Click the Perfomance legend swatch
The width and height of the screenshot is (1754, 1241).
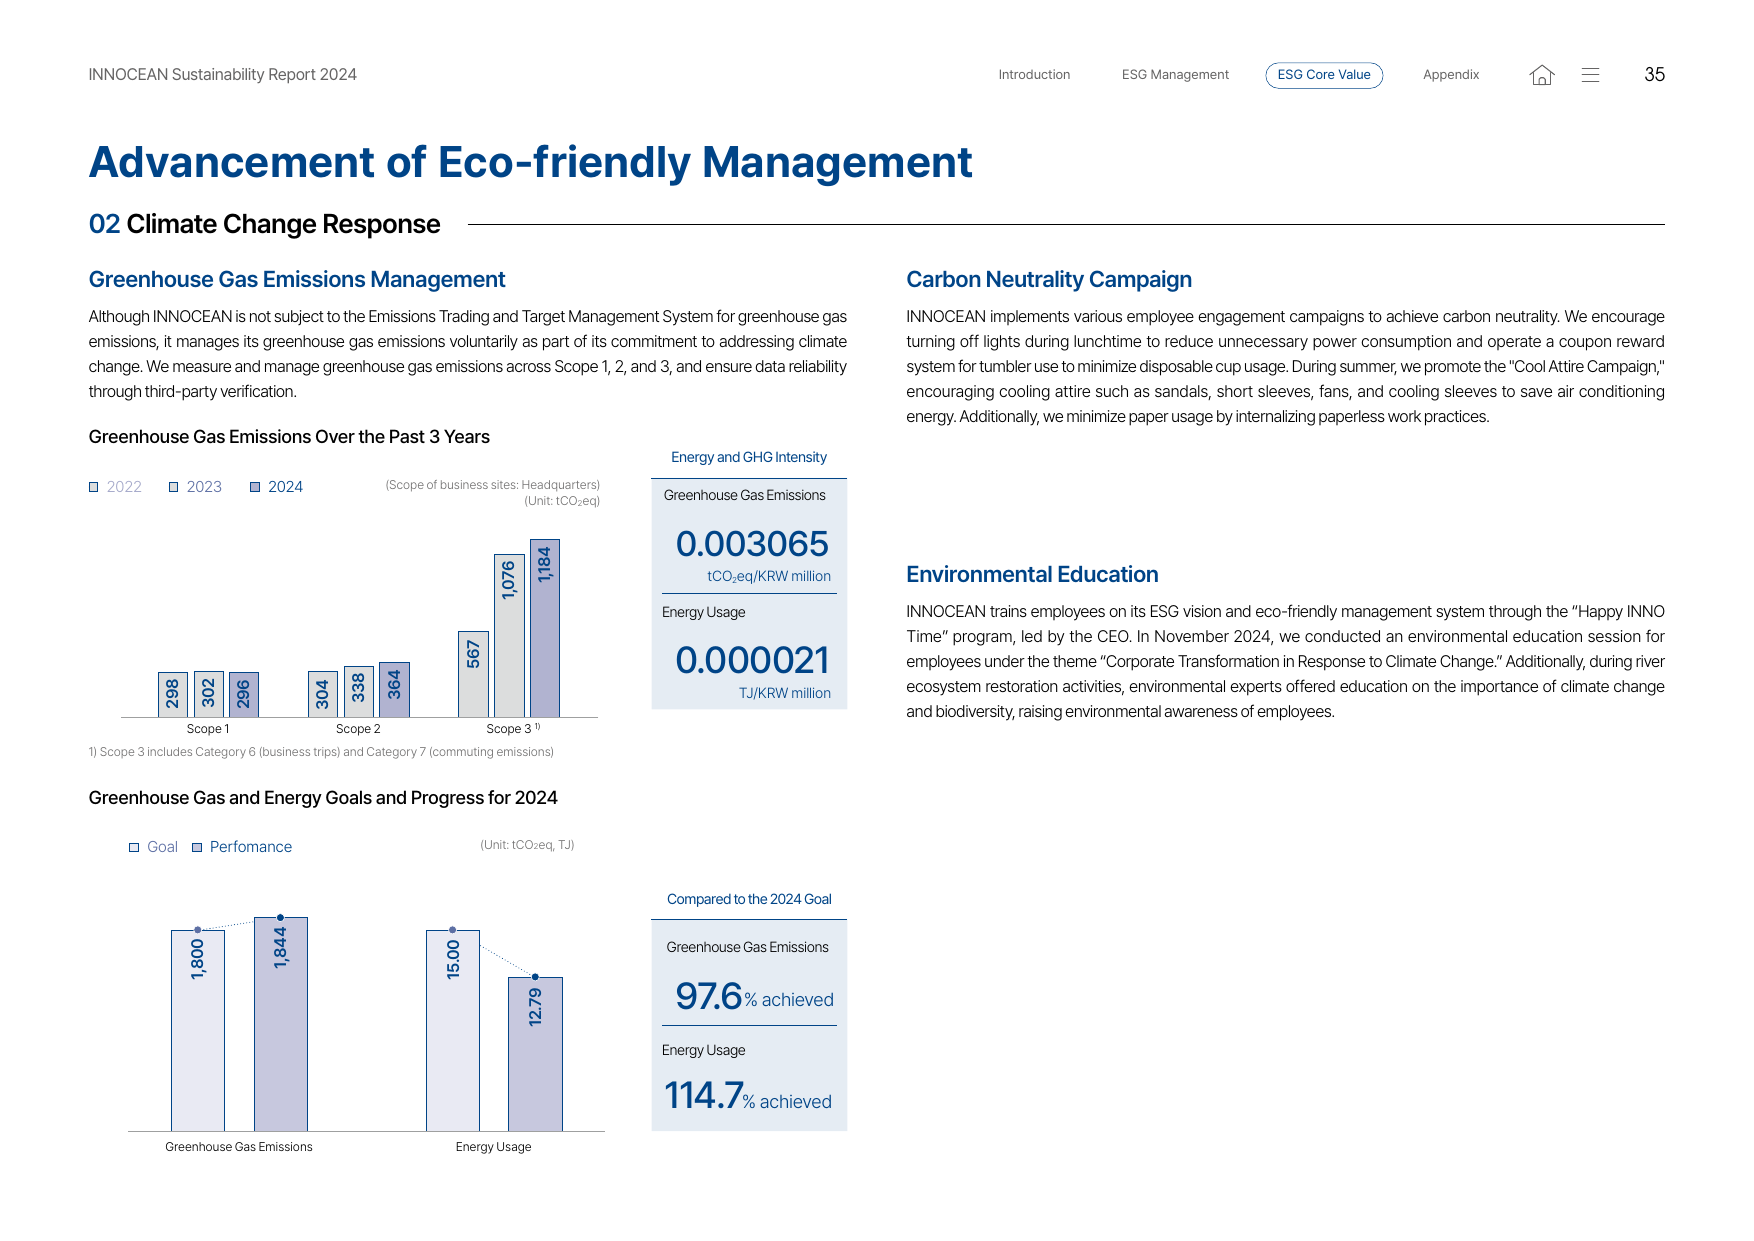197,847
